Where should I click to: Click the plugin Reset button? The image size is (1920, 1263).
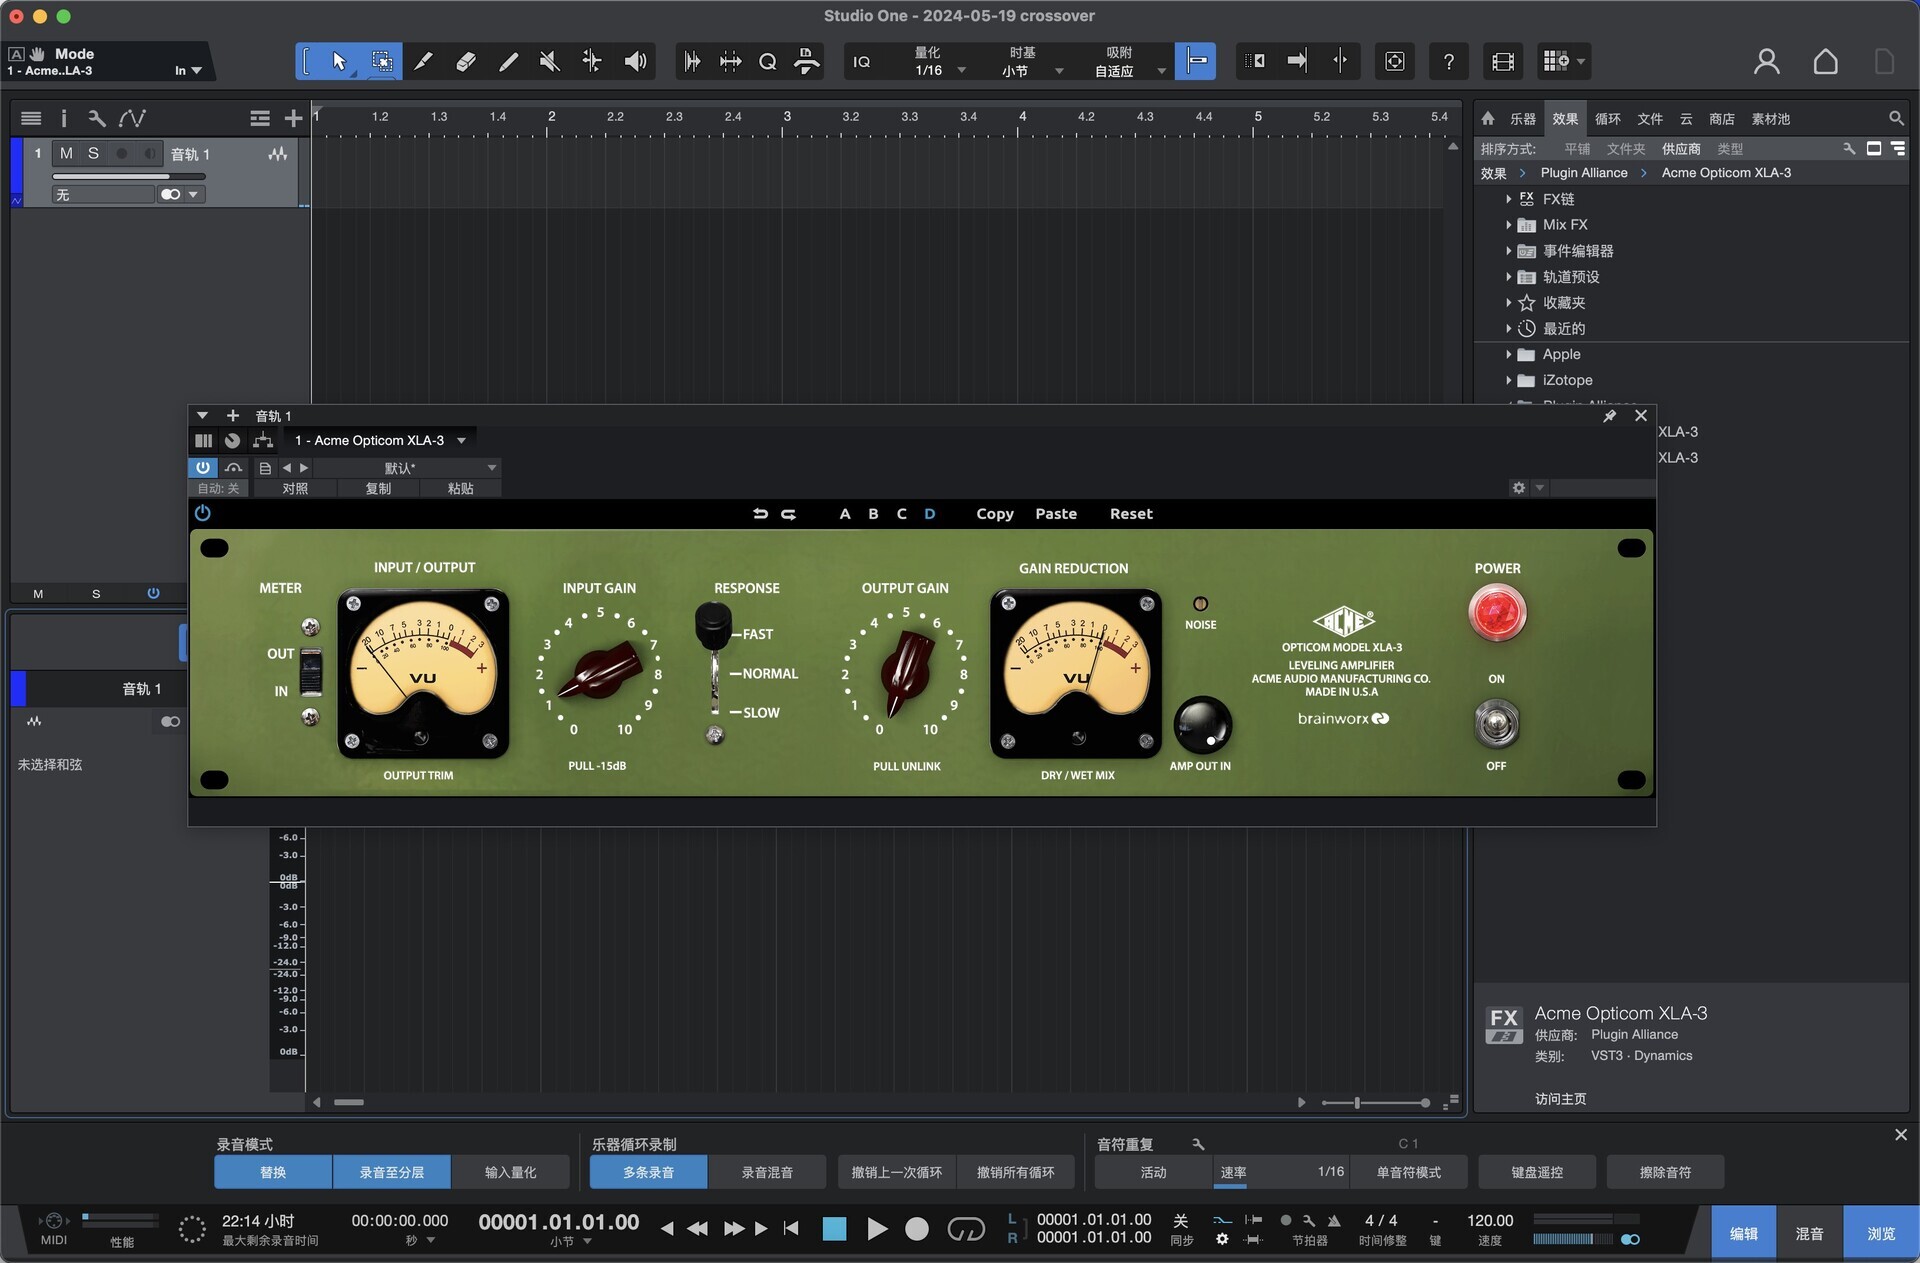point(1131,513)
